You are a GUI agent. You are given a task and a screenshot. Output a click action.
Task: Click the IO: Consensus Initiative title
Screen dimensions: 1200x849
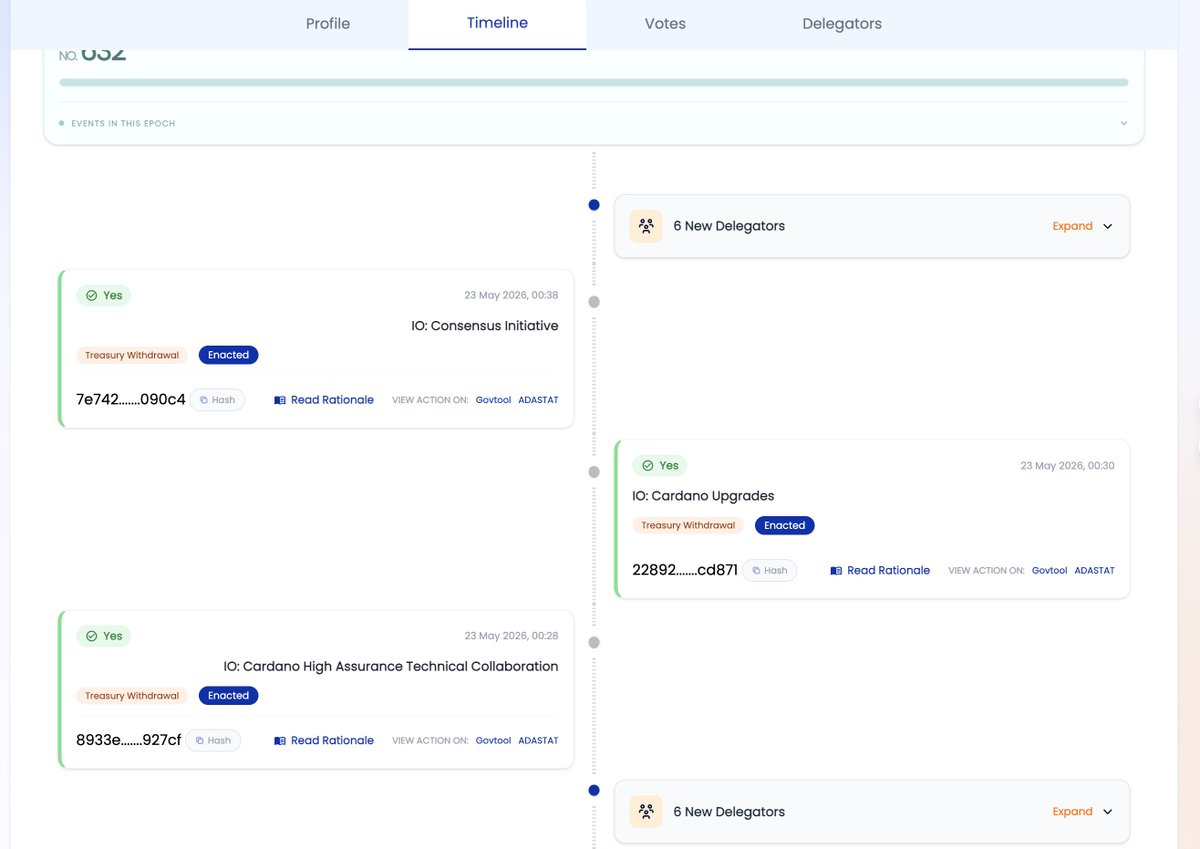pos(485,326)
